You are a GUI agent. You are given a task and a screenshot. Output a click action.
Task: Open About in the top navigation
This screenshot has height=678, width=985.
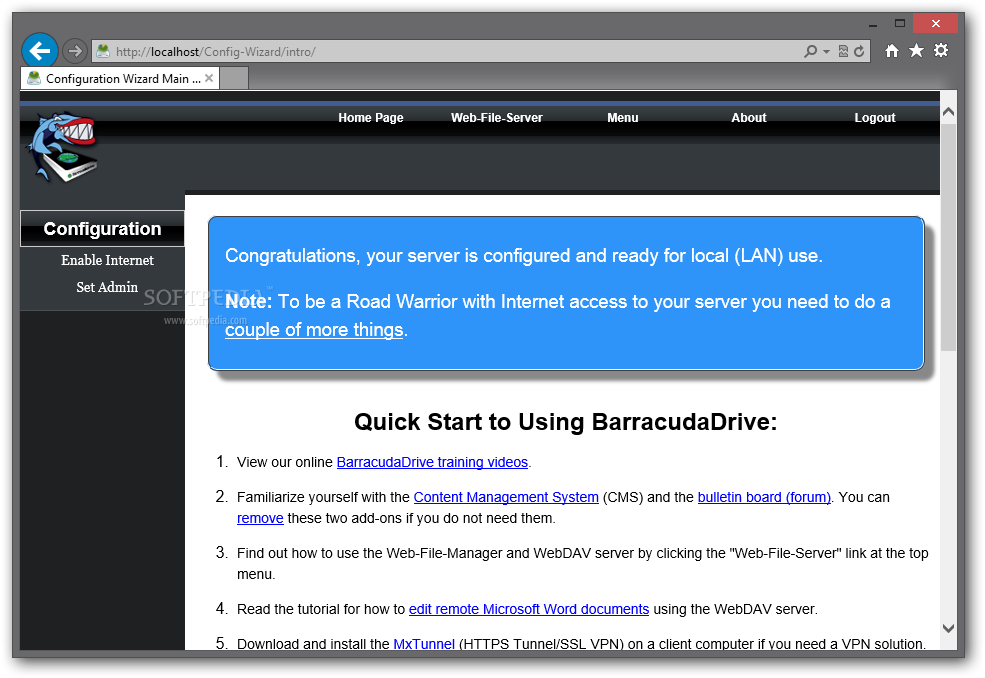click(749, 118)
